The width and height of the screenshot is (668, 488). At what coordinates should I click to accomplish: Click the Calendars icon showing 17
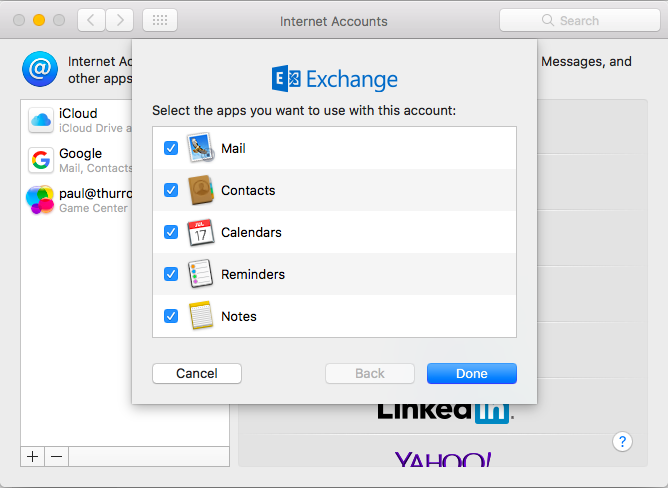[201, 232]
